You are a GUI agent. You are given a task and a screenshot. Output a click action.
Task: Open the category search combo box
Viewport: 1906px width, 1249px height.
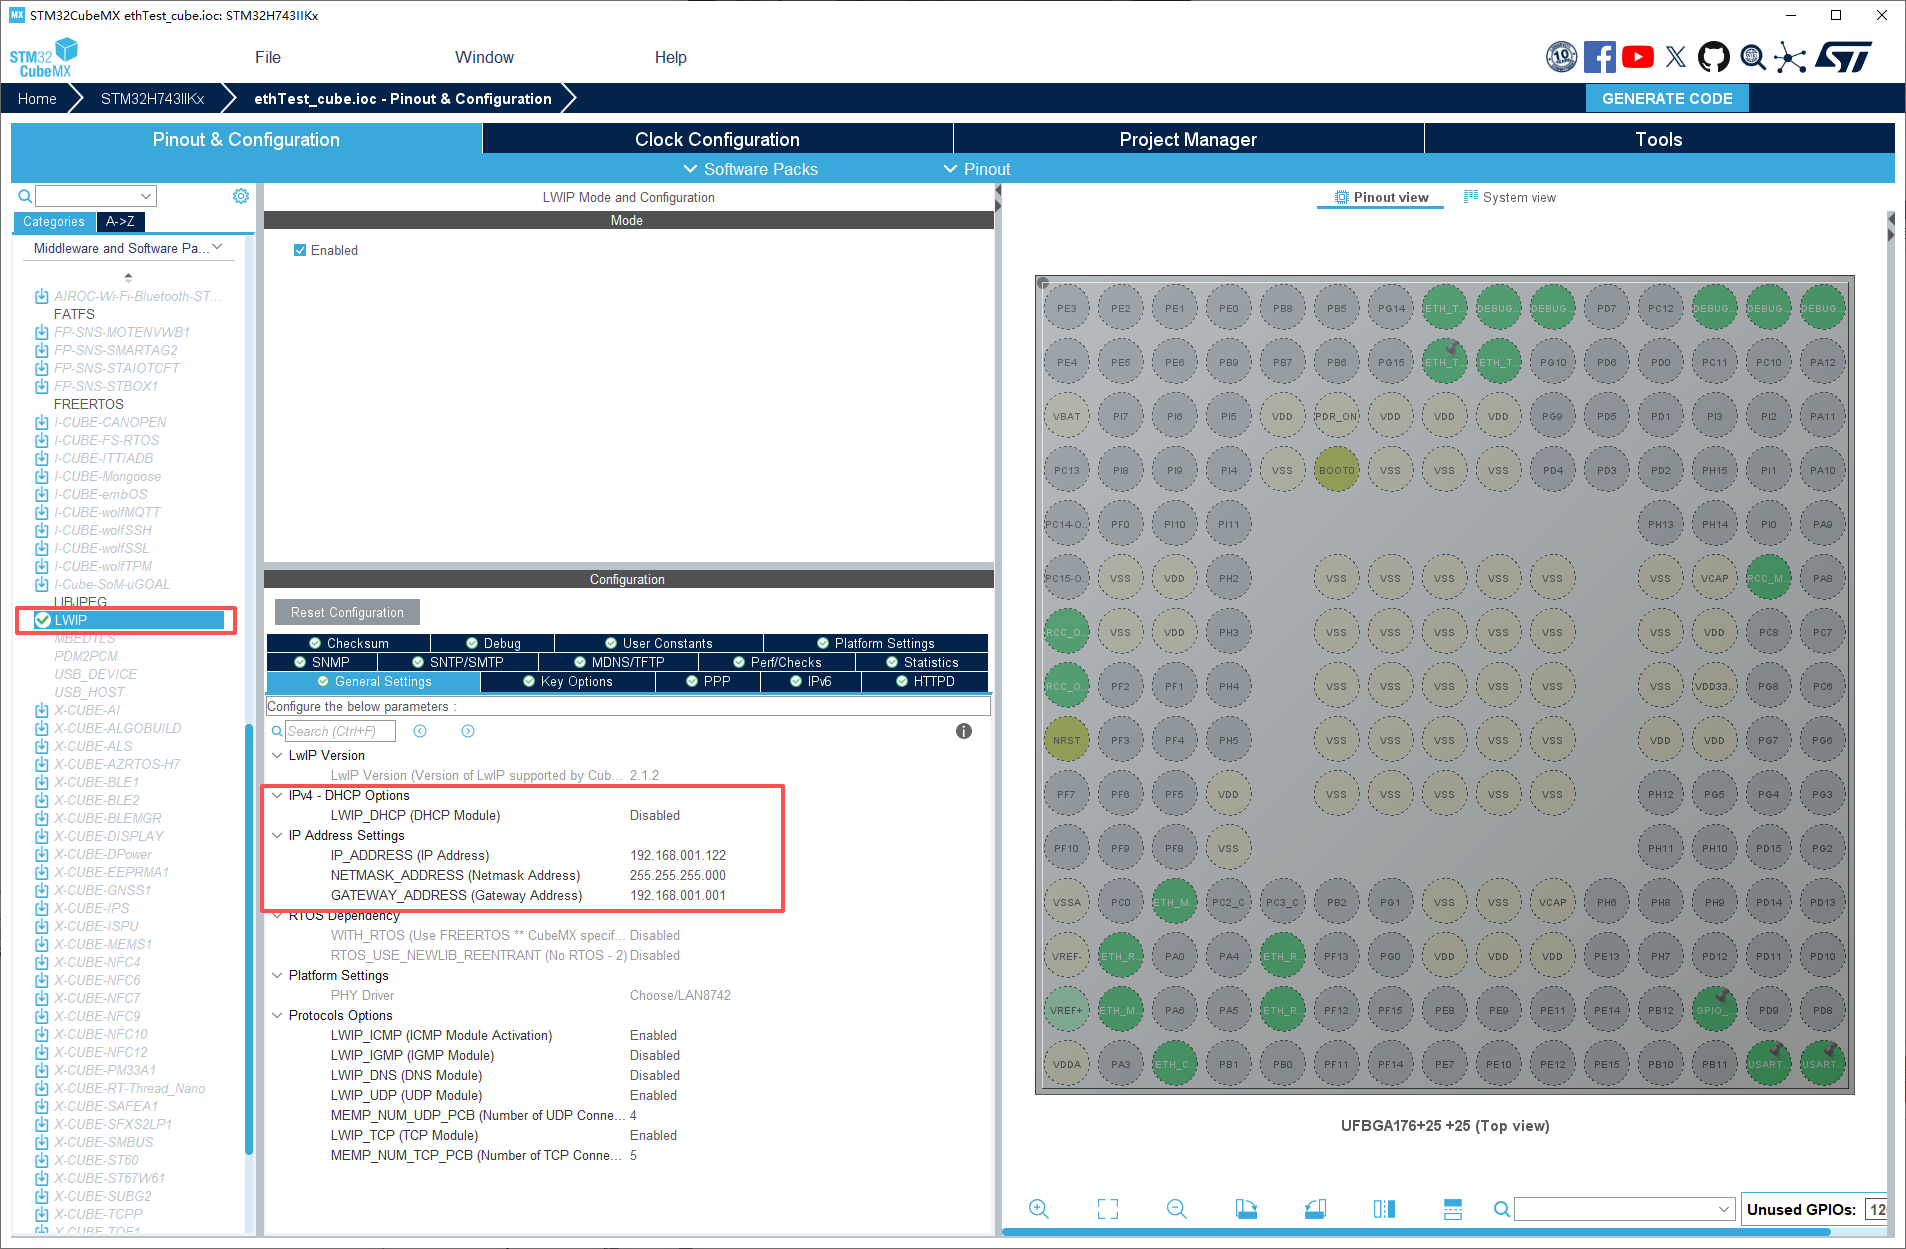[96, 196]
